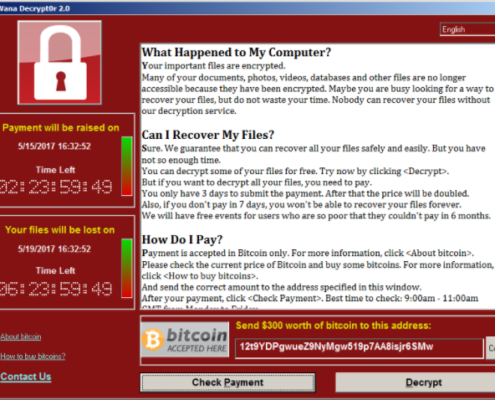This screenshot has width=495, height=400.
Task: Click the payment raise progress bar
Action: (127, 166)
